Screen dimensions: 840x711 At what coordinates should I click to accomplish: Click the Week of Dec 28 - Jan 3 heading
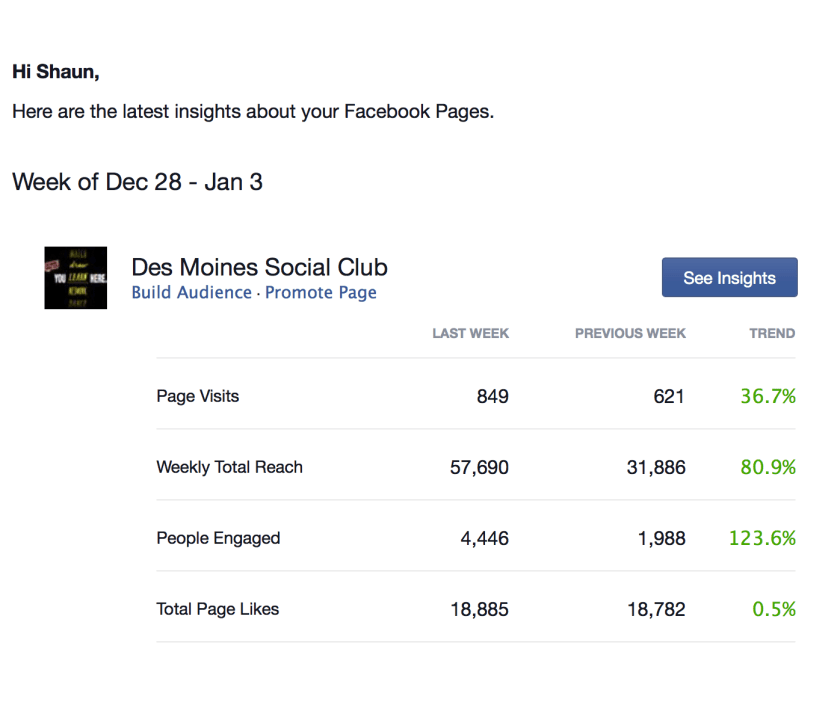[137, 182]
